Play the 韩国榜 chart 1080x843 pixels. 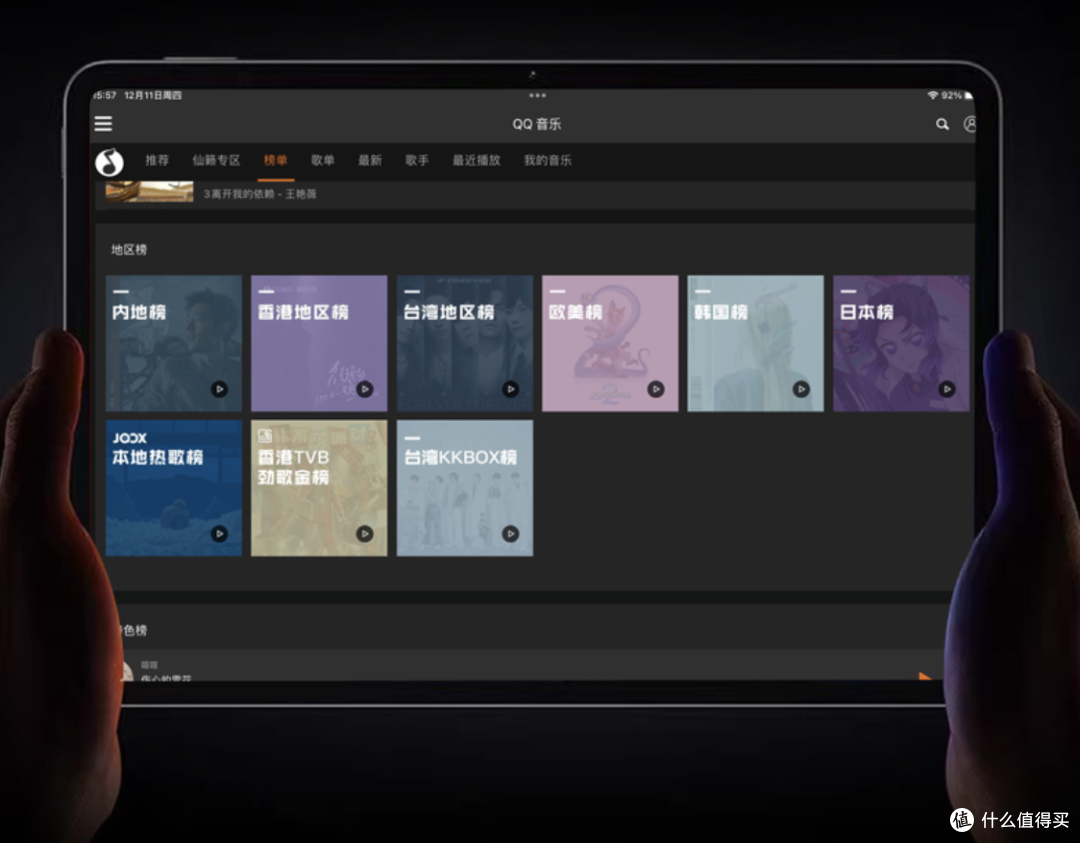(801, 389)
